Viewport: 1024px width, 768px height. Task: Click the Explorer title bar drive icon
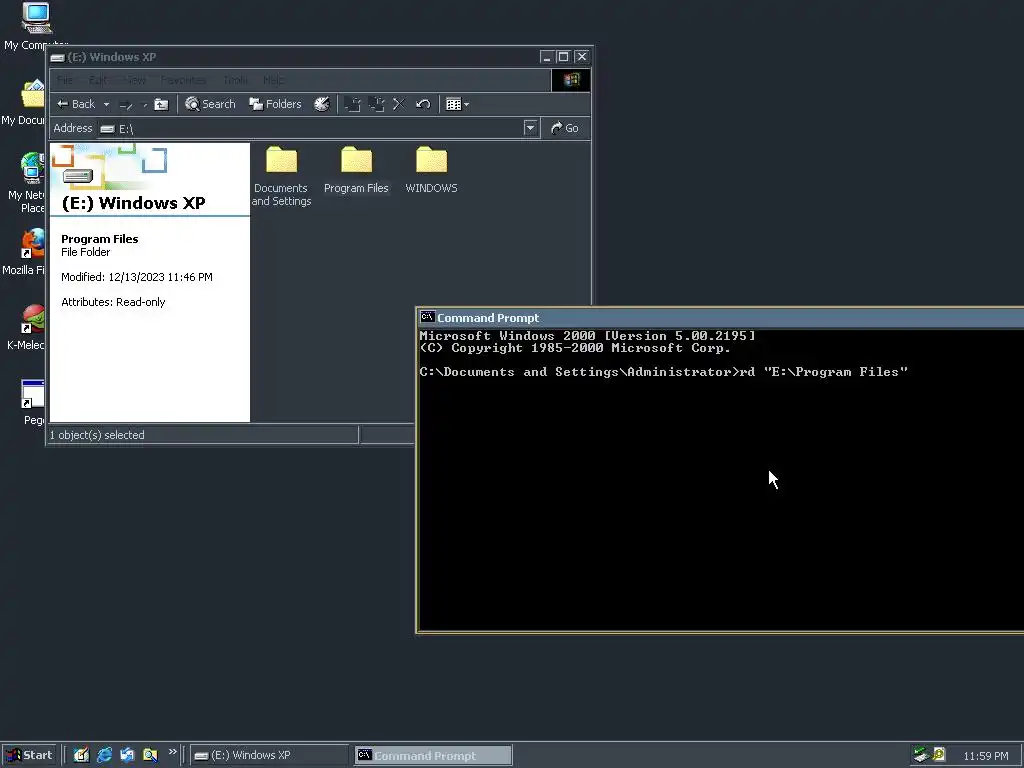(57, 57)
